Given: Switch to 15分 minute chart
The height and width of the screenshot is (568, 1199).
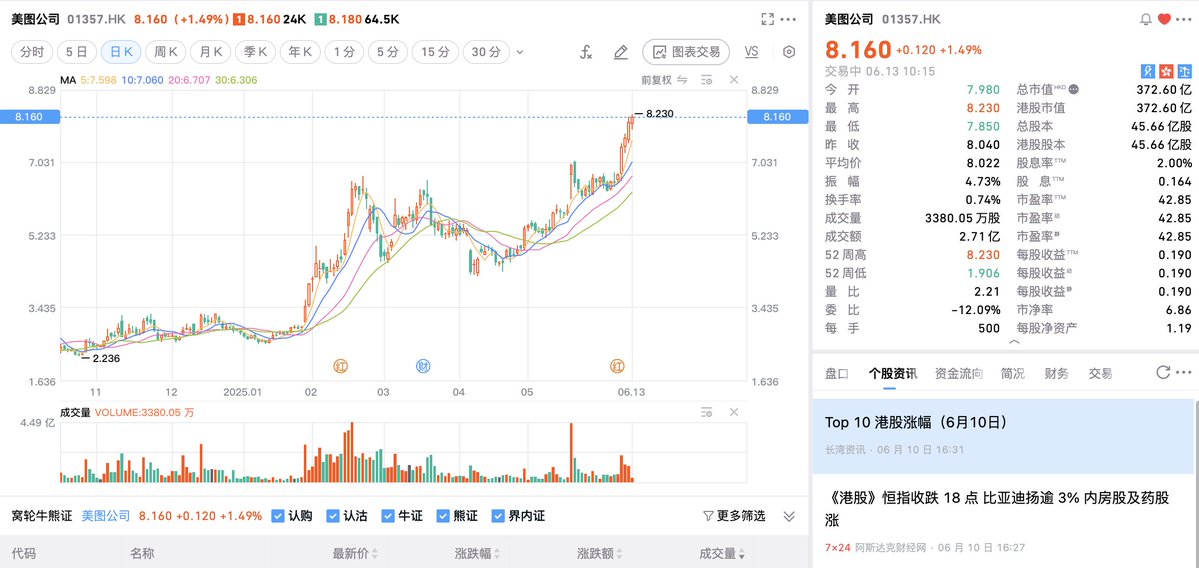Looking at the screenshot, I should (x=435, y=52).
